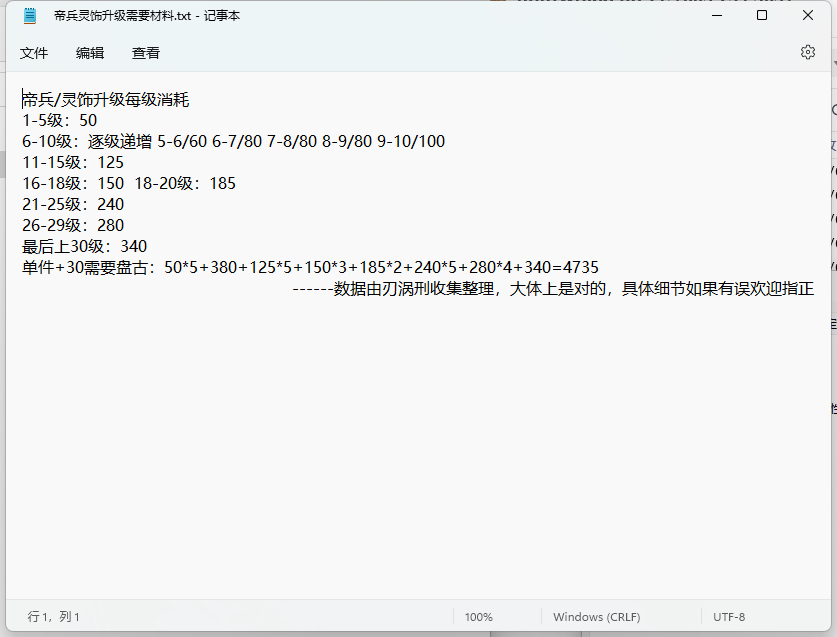This screenshot has height=637, width=837.
Task: Open the 查看 menu
Action: (x=146, y=53)
